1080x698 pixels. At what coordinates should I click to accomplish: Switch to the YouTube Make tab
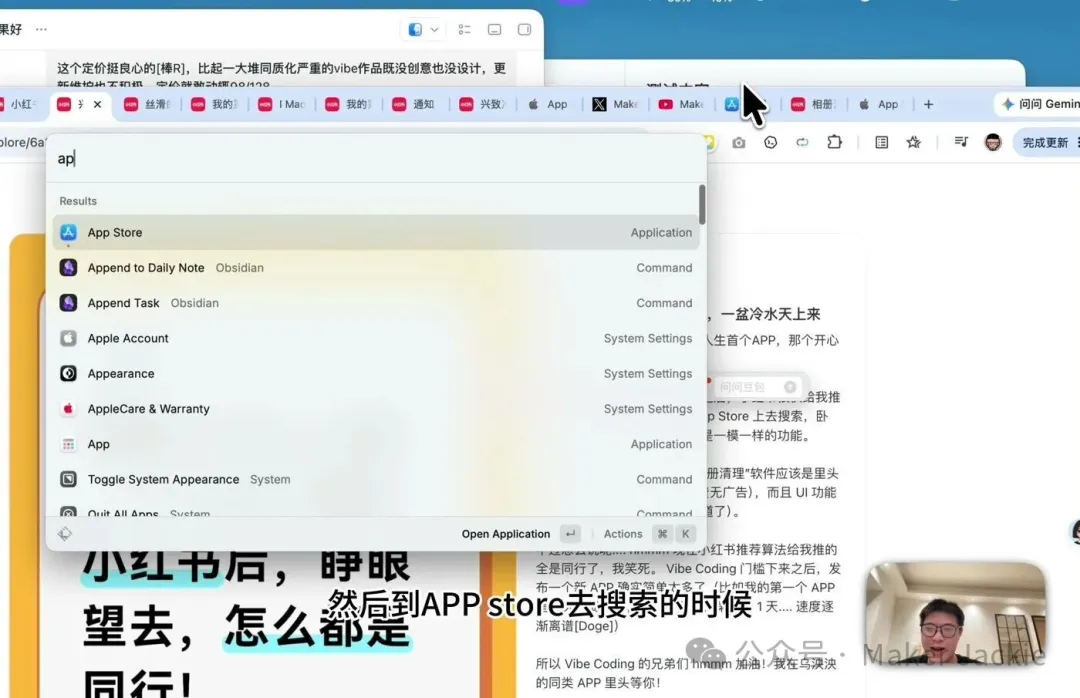pyautogui.click(x=682, y=104)
